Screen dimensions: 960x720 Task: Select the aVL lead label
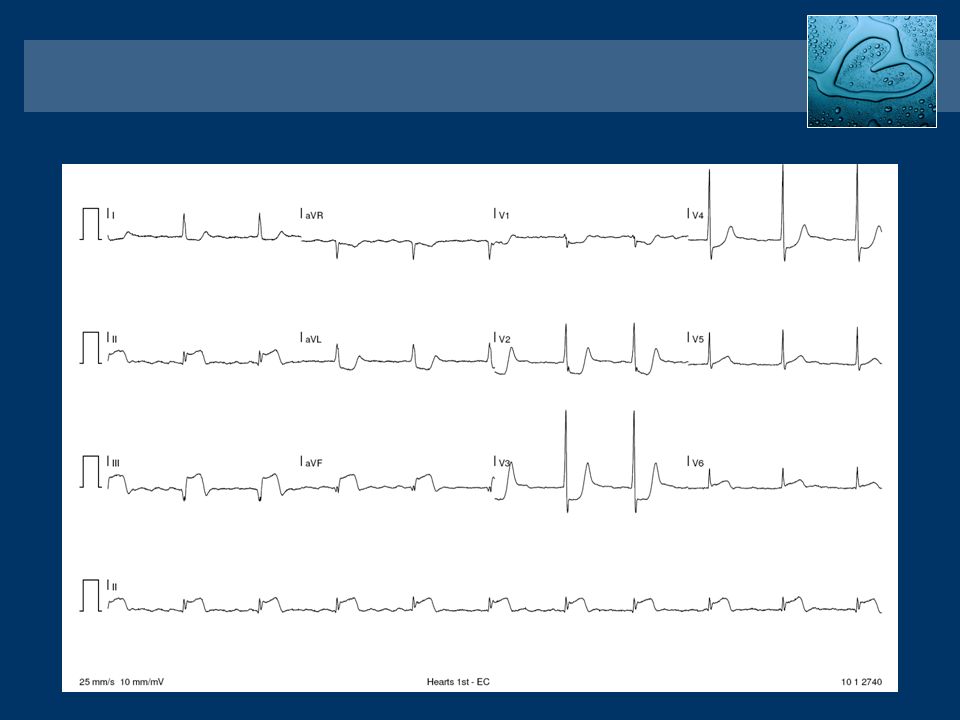(313, 339)
